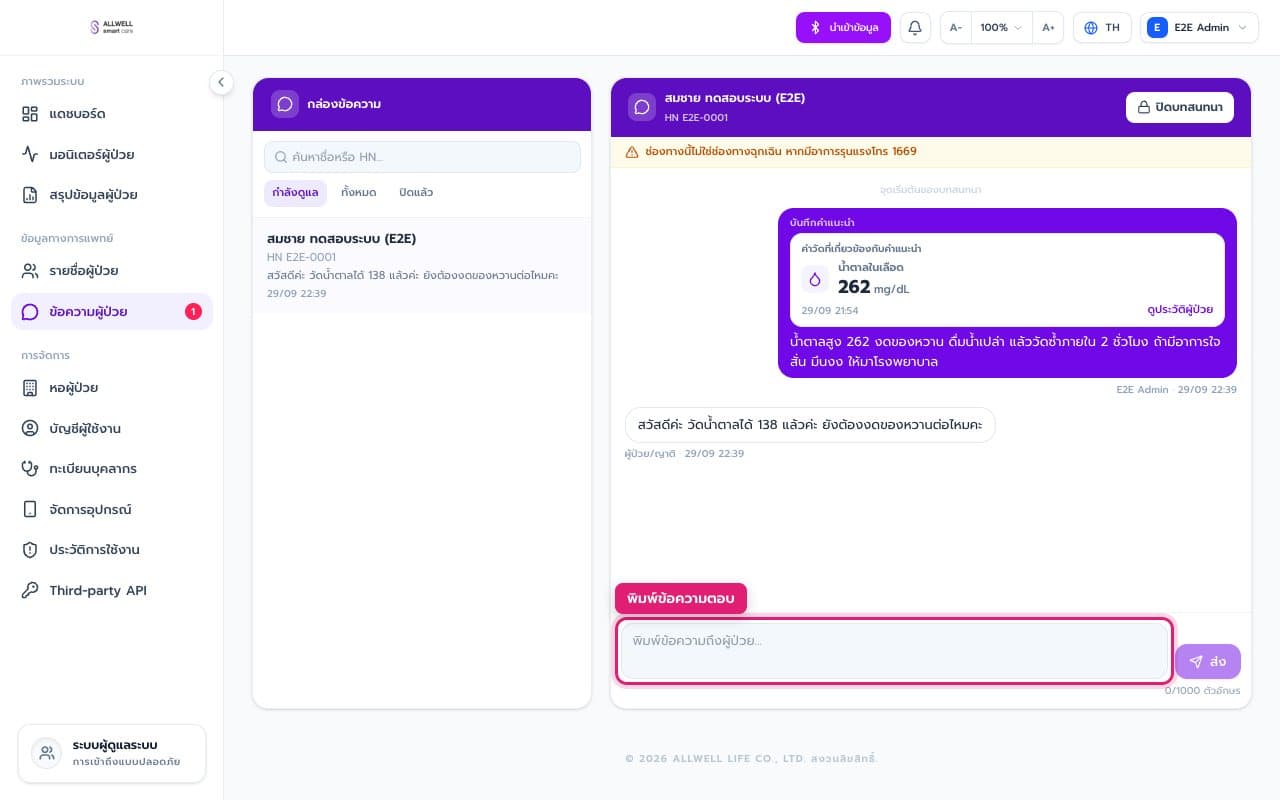Image resolution: width=1280 pixels, height=800 pixels.
Task: Open the notifications bell icon
Action: pos(915,28)
